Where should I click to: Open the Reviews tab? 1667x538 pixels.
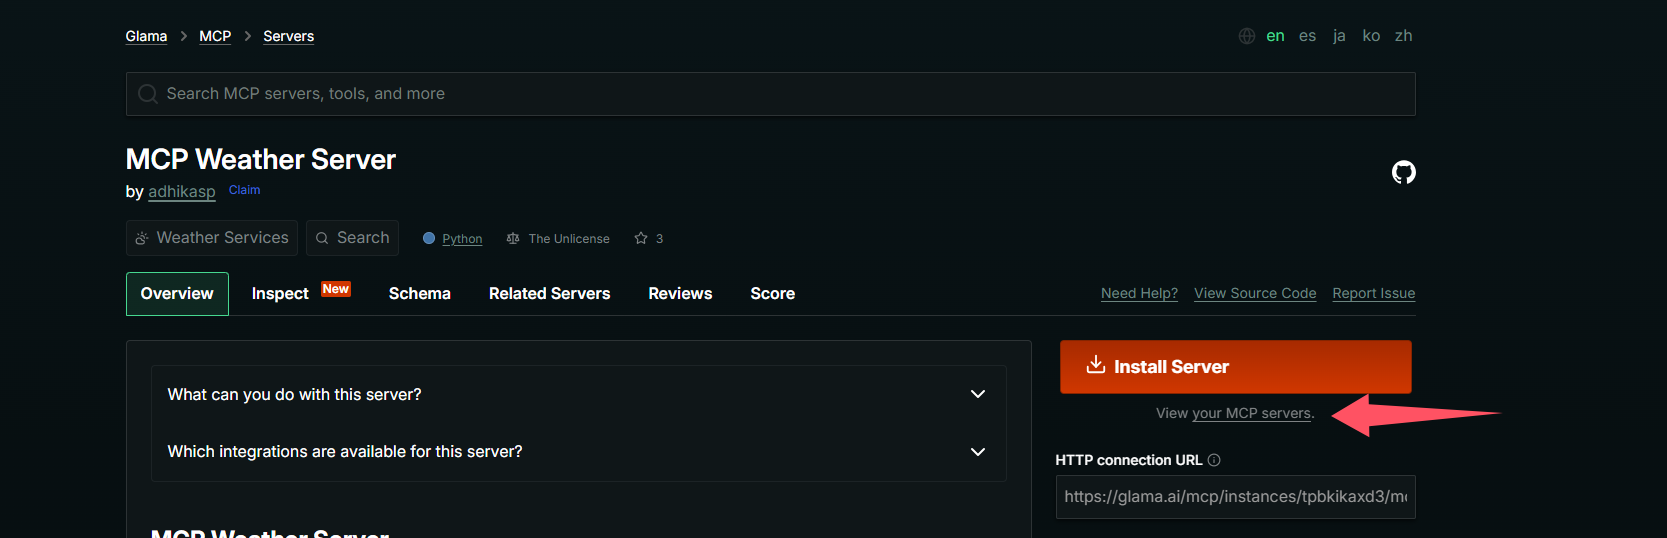point(680,293)
